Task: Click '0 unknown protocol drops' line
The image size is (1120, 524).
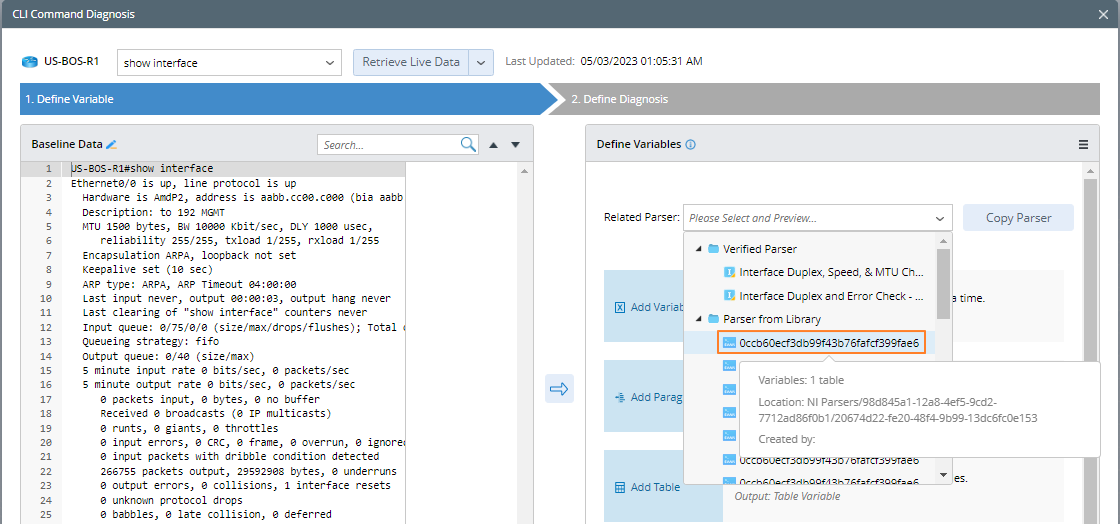Action: pyautogui.click(x=171, y=500)
